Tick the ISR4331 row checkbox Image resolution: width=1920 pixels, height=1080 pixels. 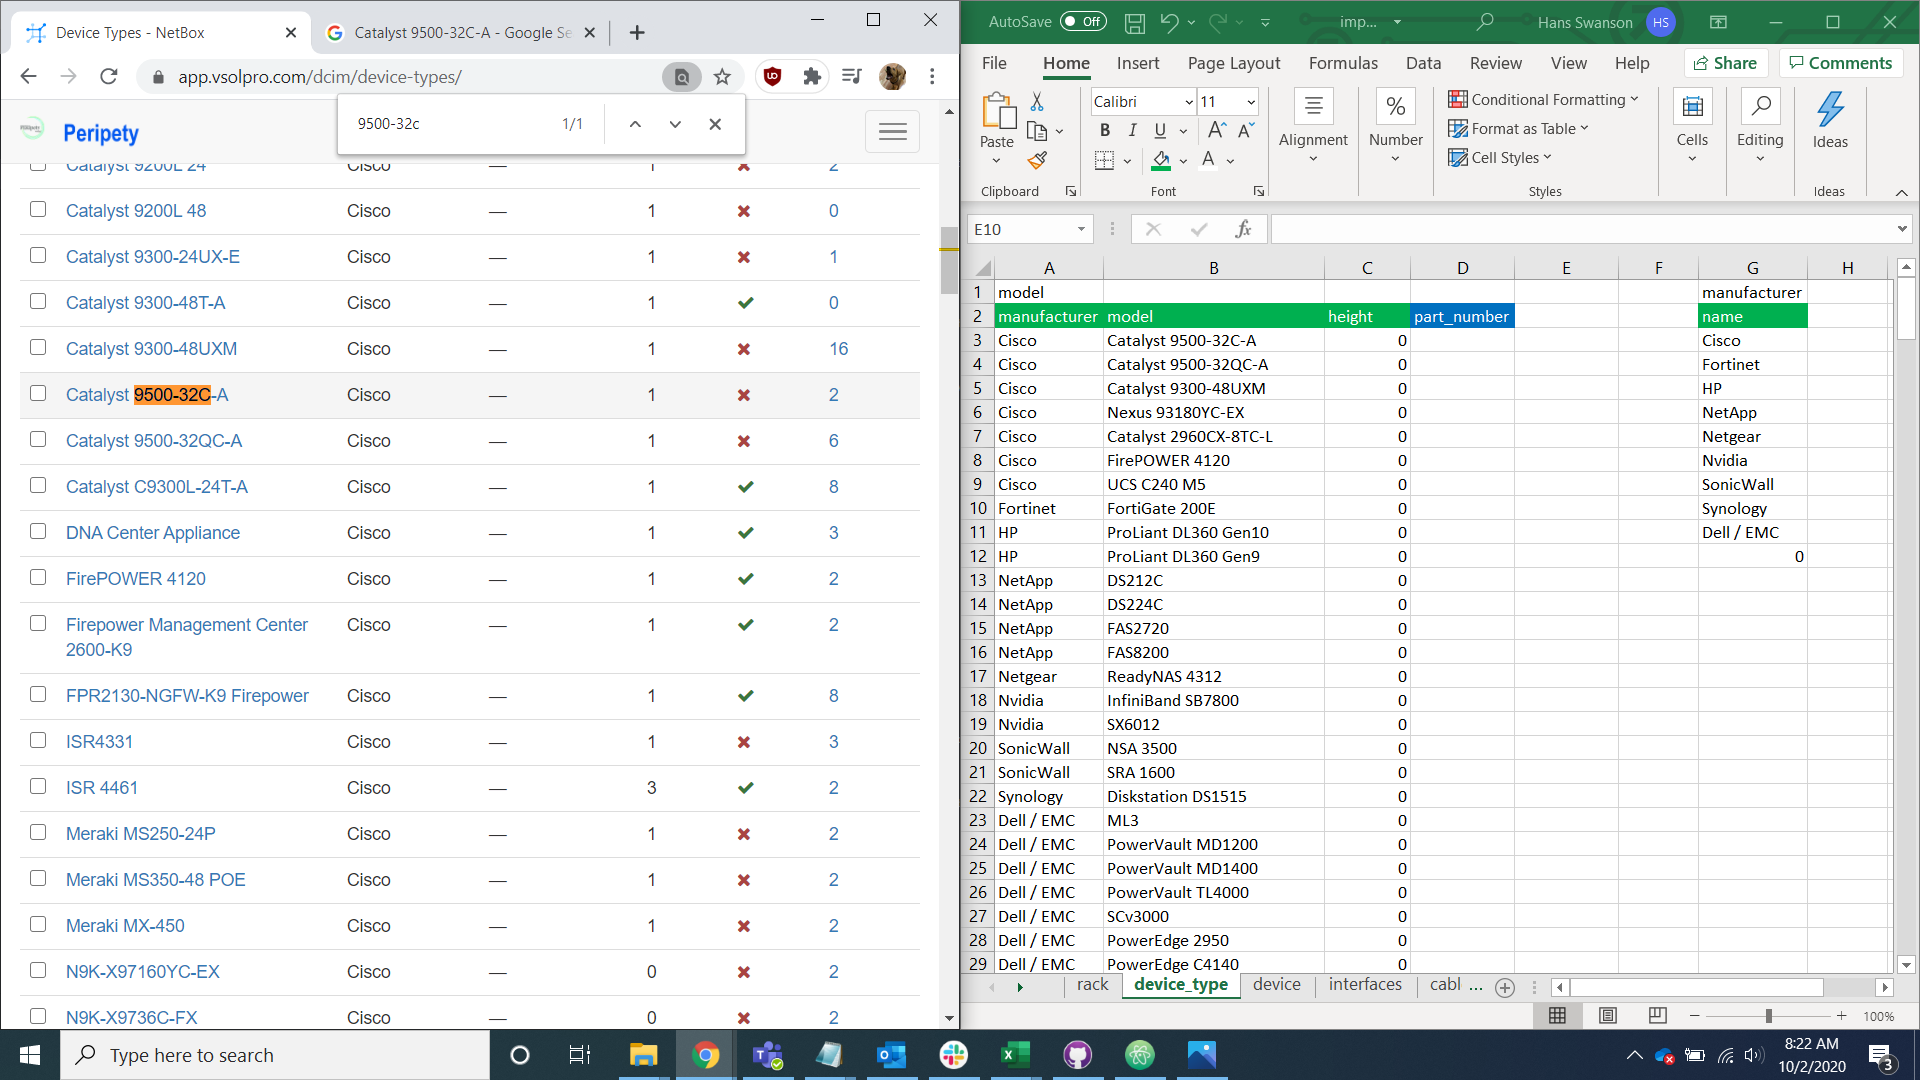pyautogui.click(x=38, y=741)
